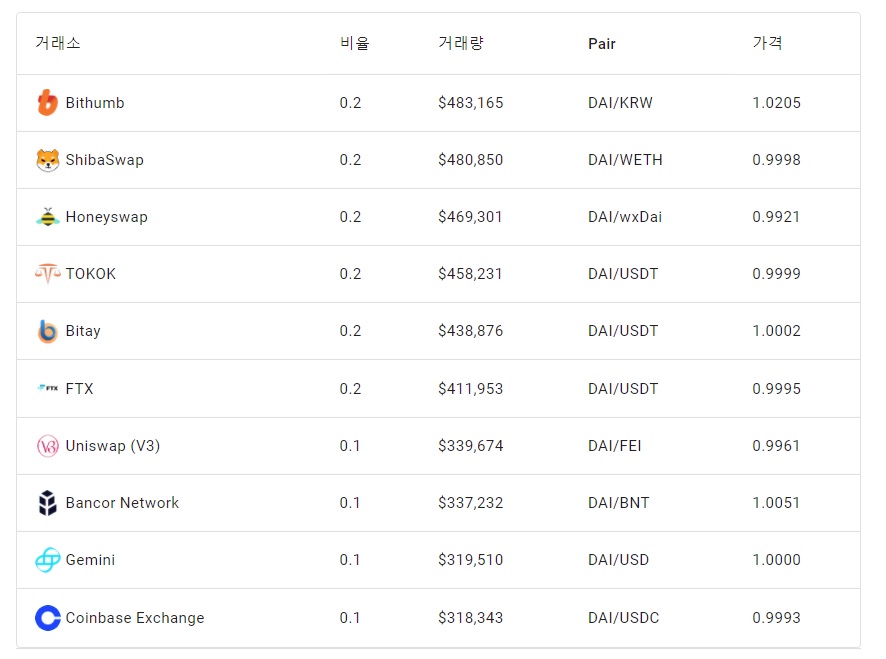Click the Gemini logo icon
The width and height of the screenshot is (886, 659).
pyautogui.click(x=47, y=560)
